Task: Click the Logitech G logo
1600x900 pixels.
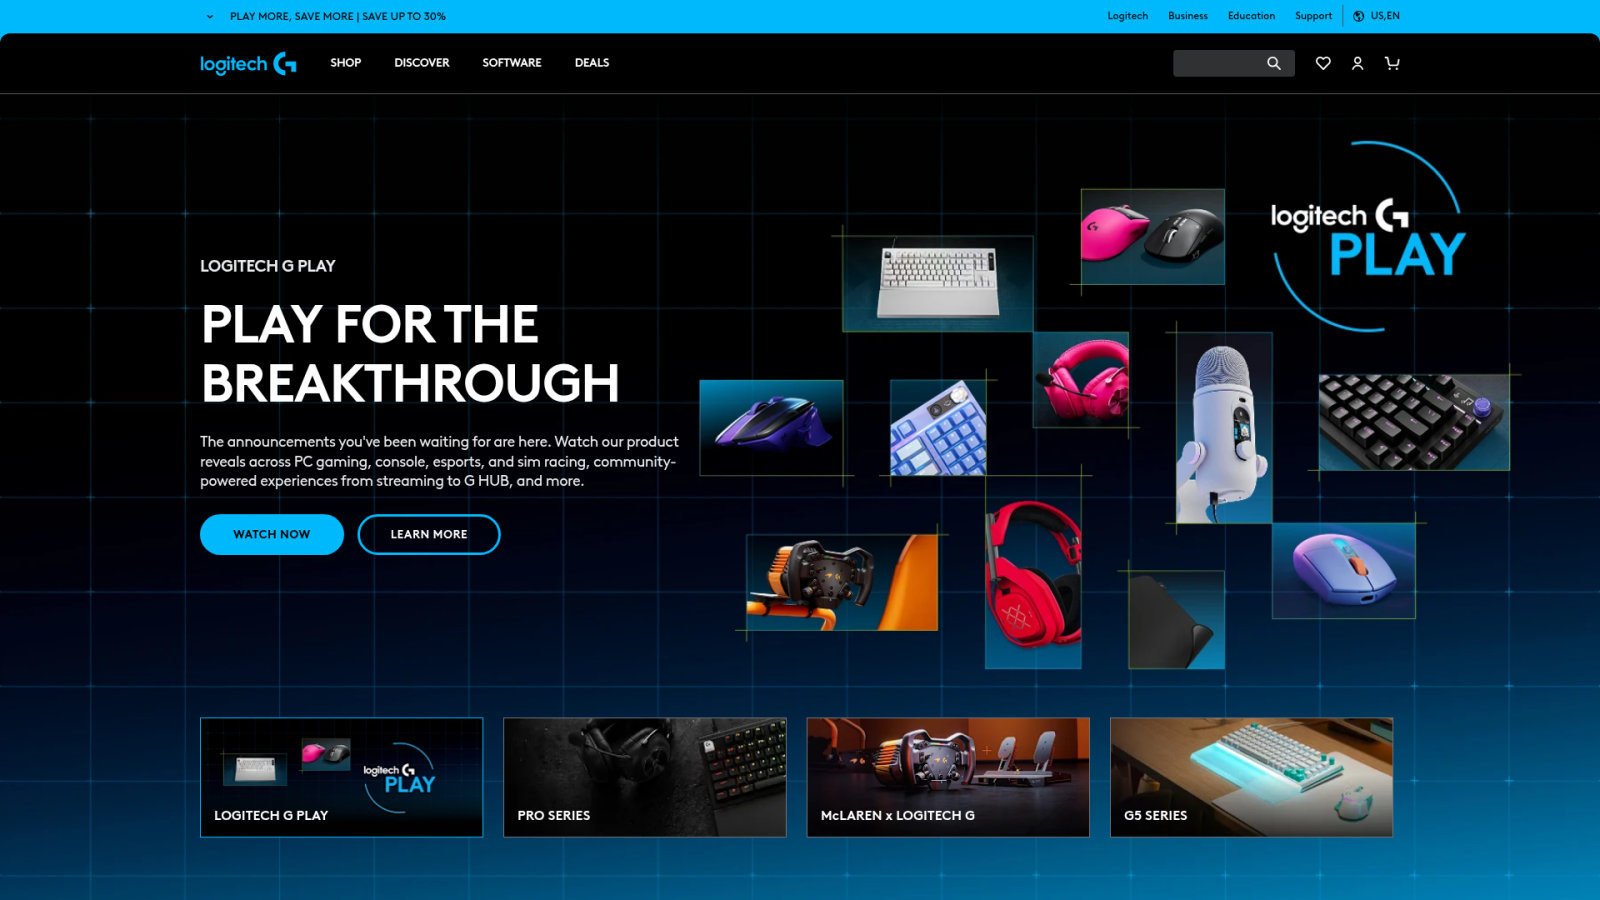Action: pyautogui.click(x=248, y=63)
